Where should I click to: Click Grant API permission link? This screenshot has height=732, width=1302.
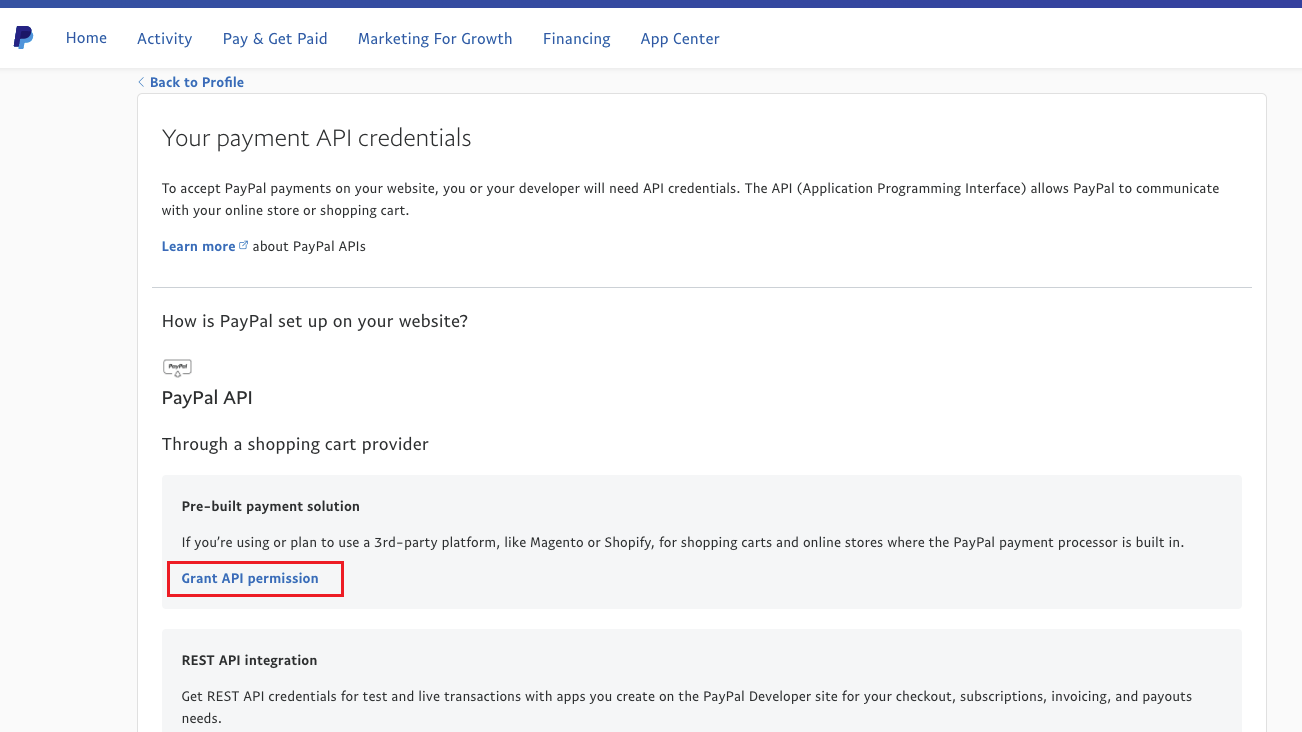point(250,578)
